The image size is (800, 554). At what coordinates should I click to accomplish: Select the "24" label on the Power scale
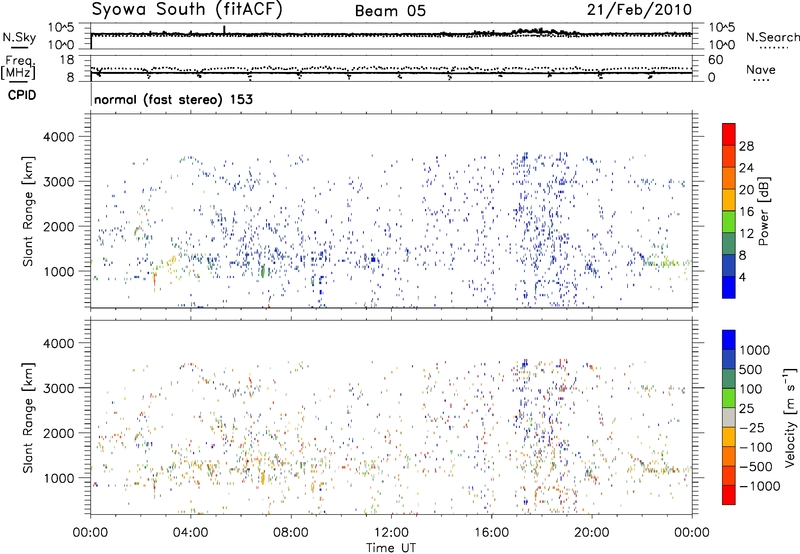(x=746, y=168)
